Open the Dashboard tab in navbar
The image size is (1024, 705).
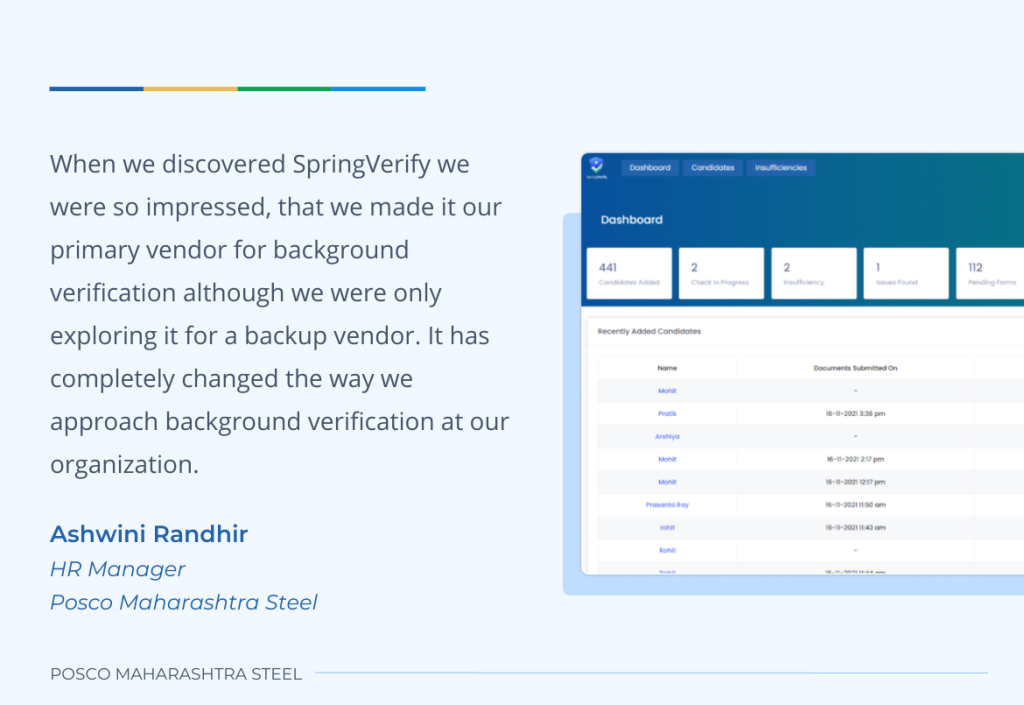coord(650,168)
